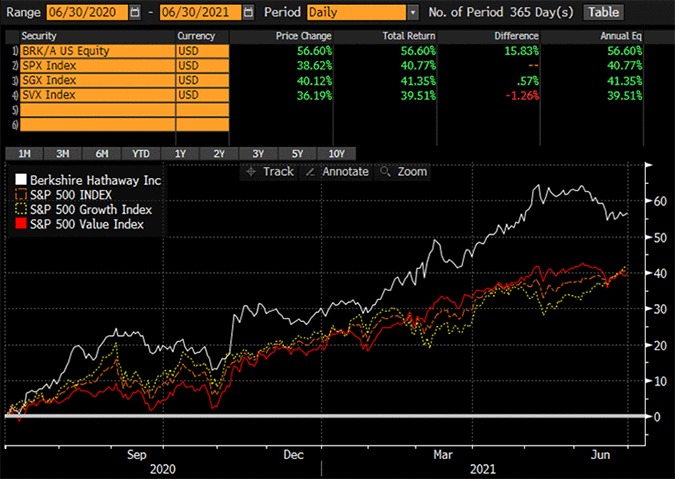Expand the Period dropdown arrow
Screen dimensions: 675x479
412,12
